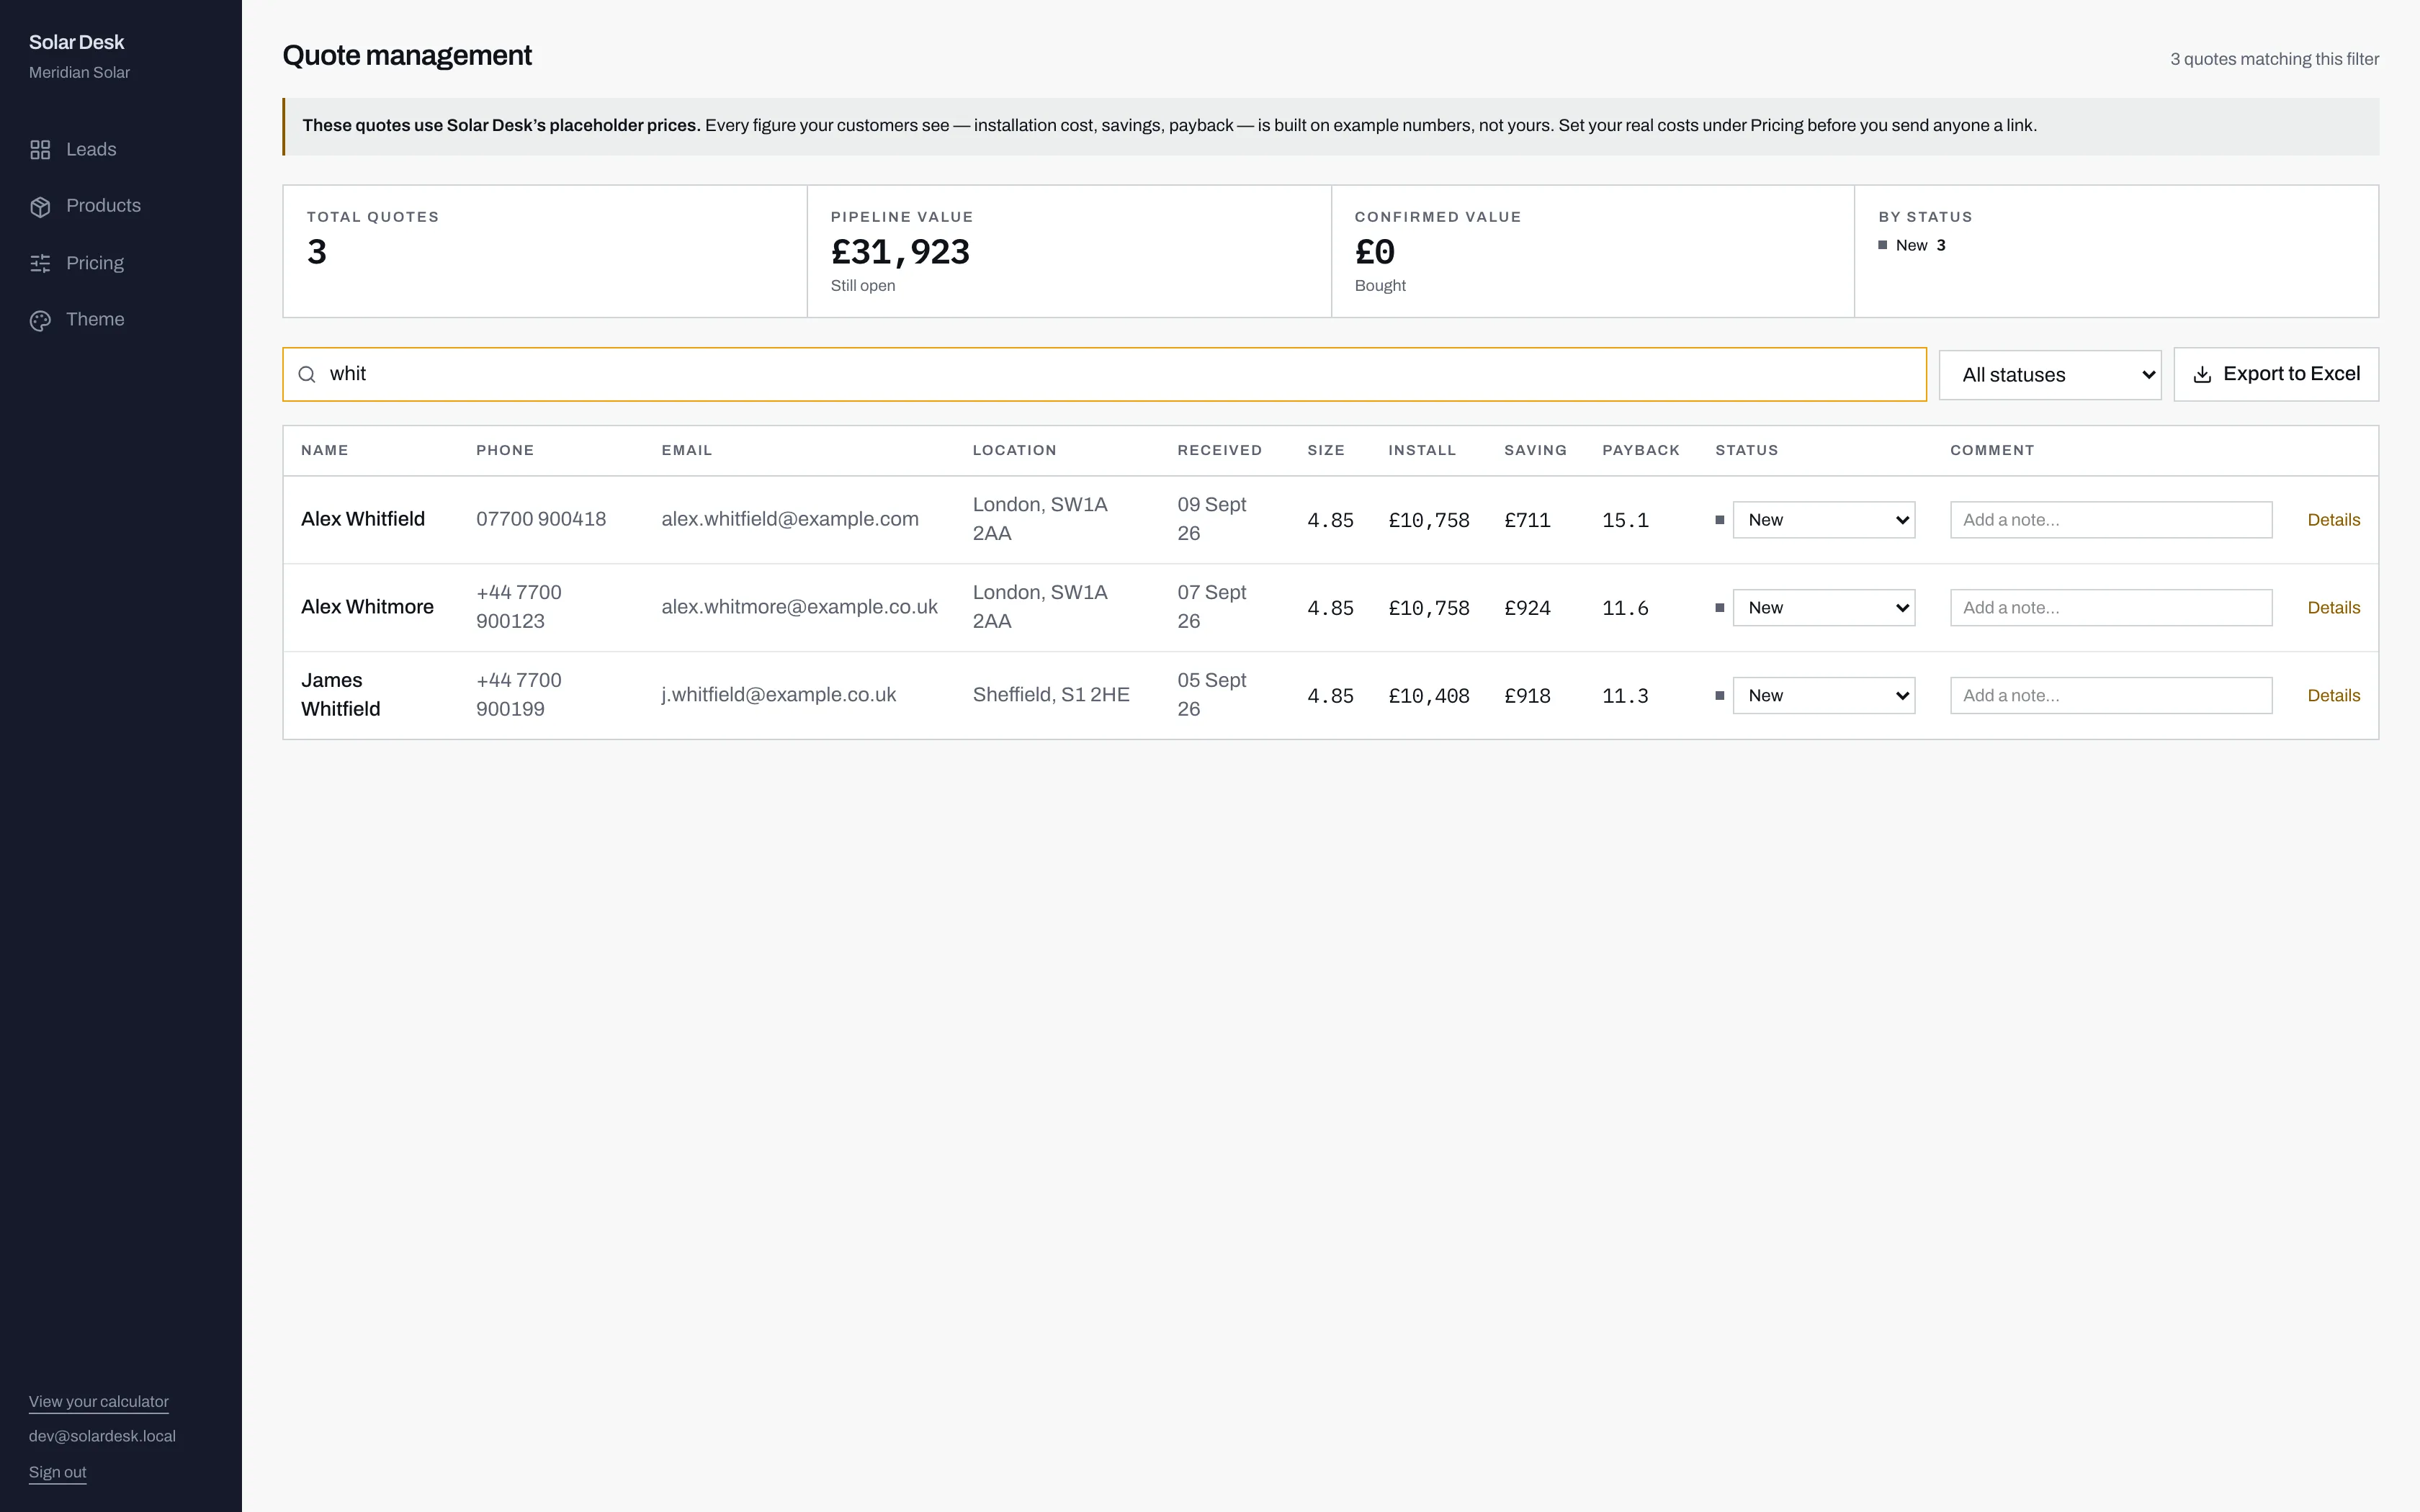Click phone number 07700 900418
The height and width of the screenshot is (1512, 2420).
click(541, 519)
